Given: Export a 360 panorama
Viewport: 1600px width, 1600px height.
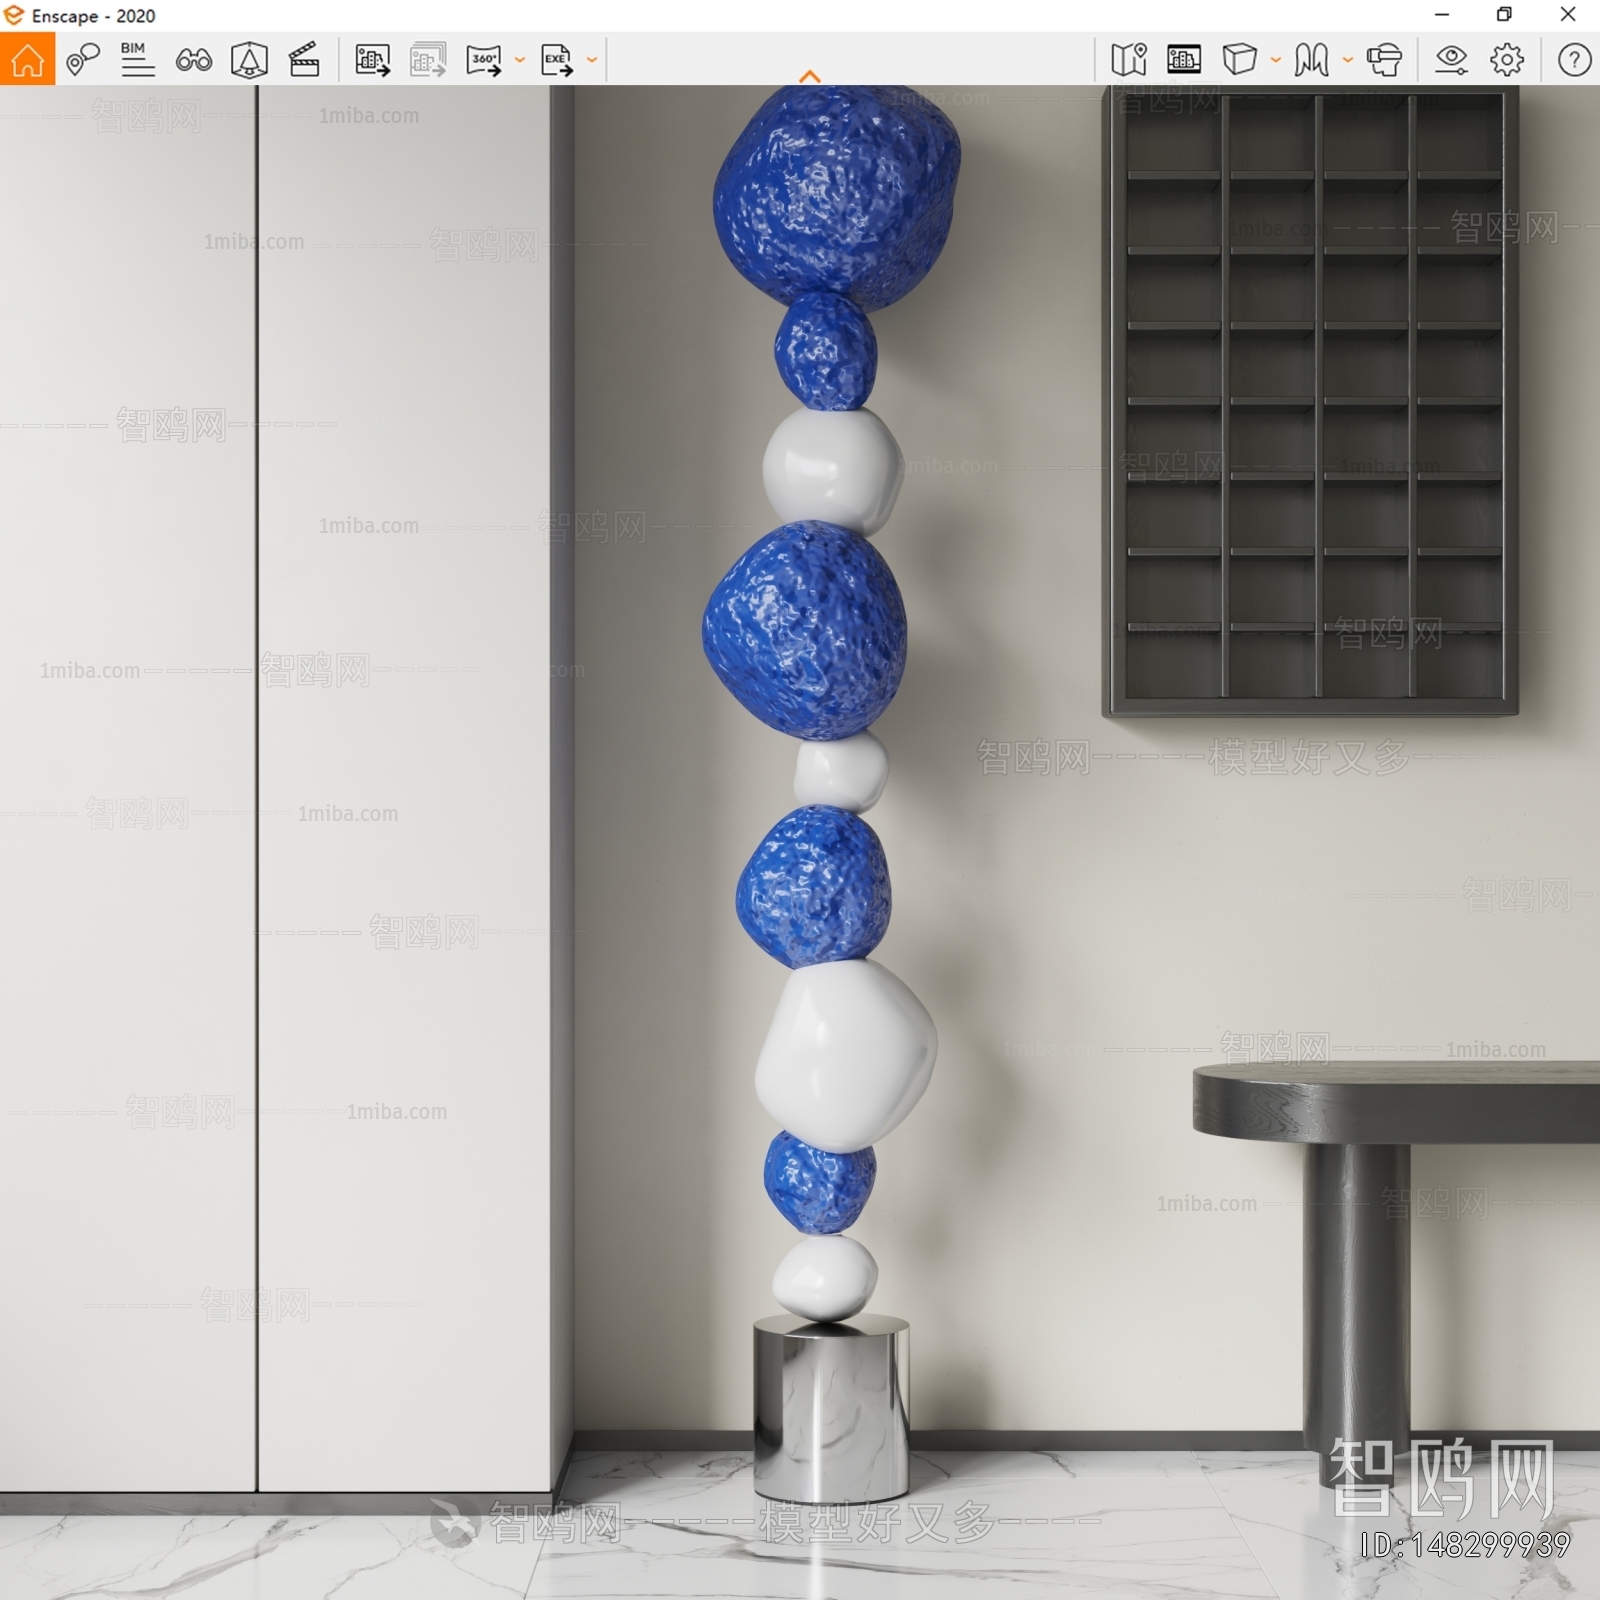Looking at the screenshot, I should click(484, 60).
